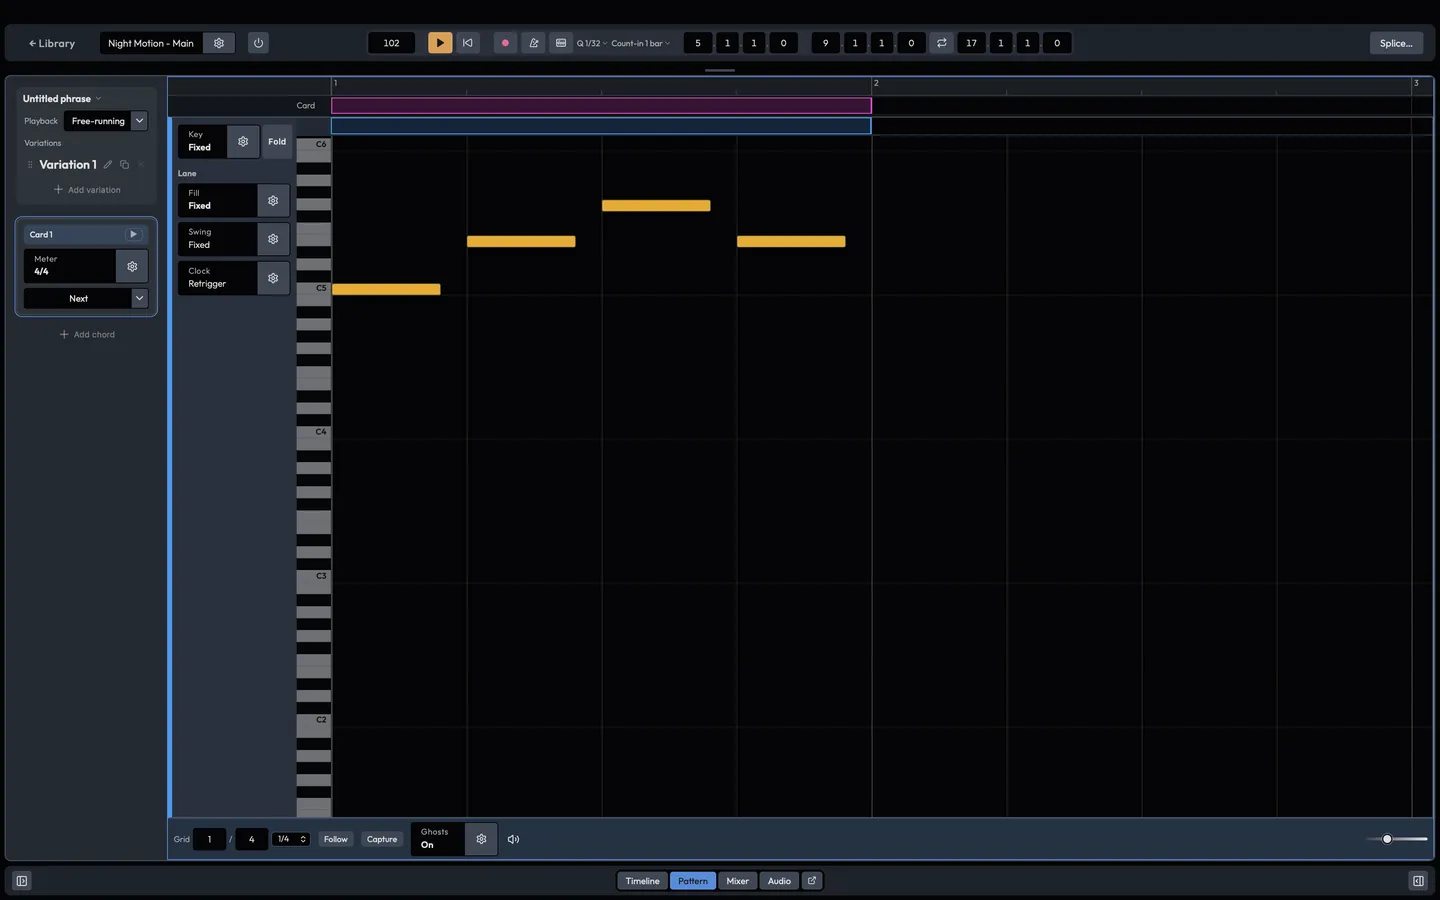Open the Q 1/32 quantize dropdown
This screenshot has height=900, width=1440.
coord(592,43)
